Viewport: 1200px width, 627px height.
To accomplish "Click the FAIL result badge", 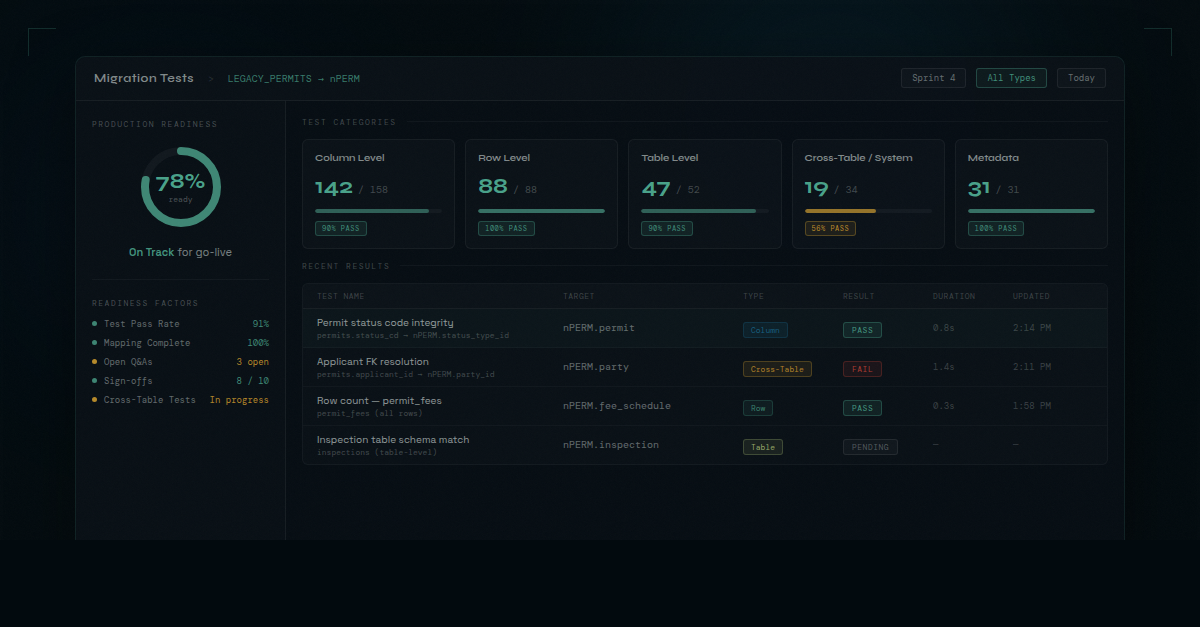I will [862, 369].
